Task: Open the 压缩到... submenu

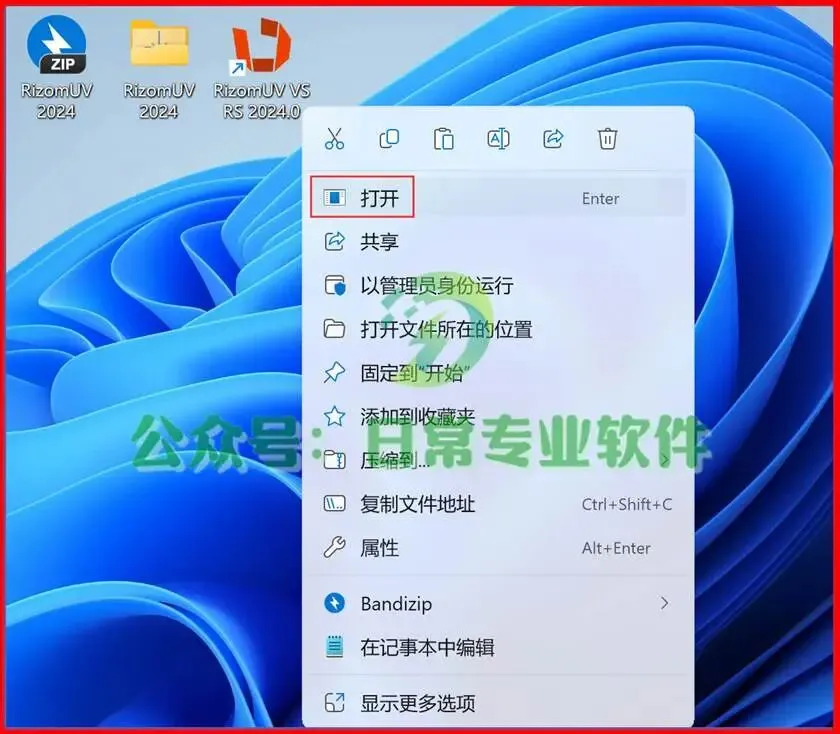Action: 498,460
